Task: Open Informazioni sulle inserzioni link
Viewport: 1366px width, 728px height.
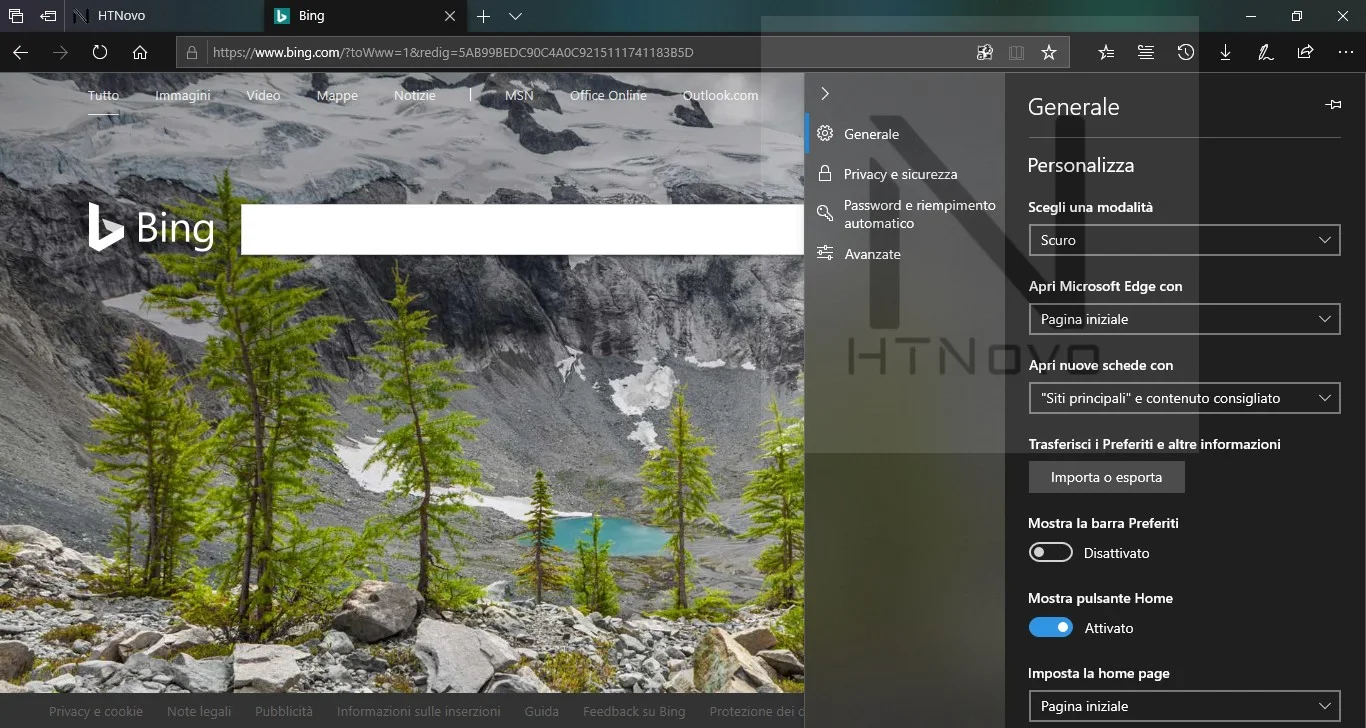Action: pyautogui.click(x=419, y=712)
